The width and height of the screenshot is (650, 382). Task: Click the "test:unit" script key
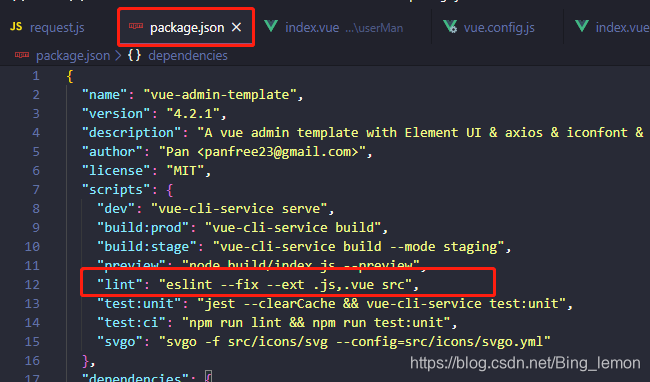tap(139, 304)
